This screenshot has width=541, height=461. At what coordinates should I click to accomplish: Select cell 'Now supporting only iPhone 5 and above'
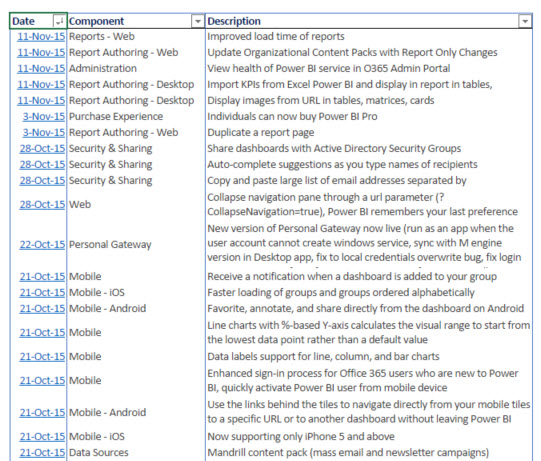click(x=369, y=437)
